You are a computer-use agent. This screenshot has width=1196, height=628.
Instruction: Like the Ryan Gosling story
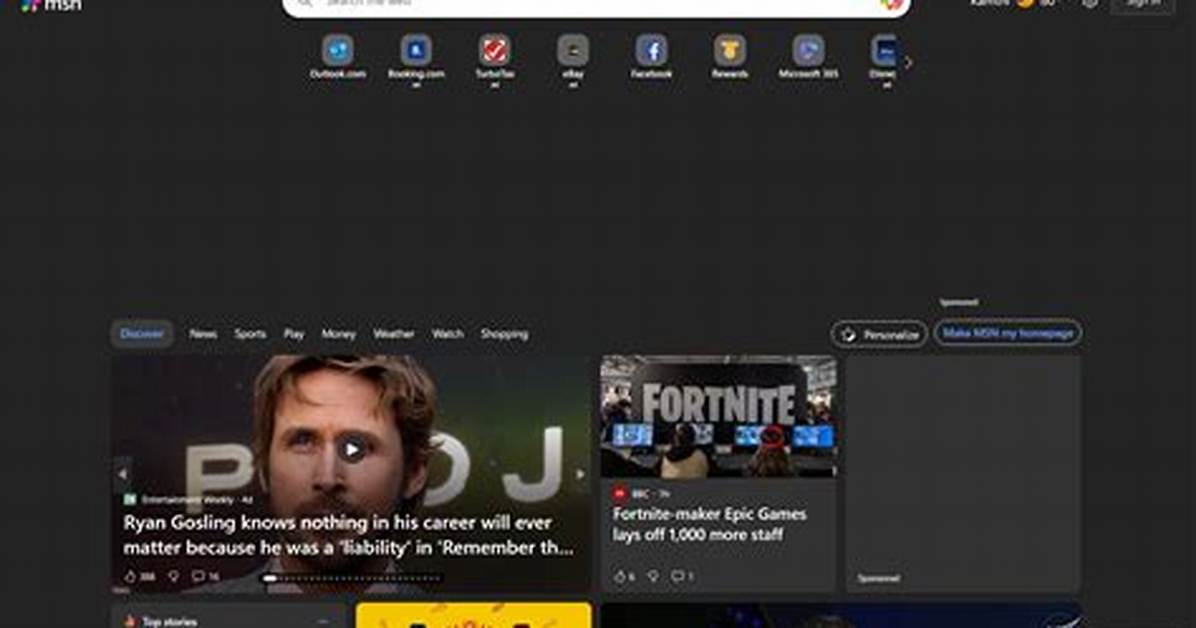[x=130, y=576]
